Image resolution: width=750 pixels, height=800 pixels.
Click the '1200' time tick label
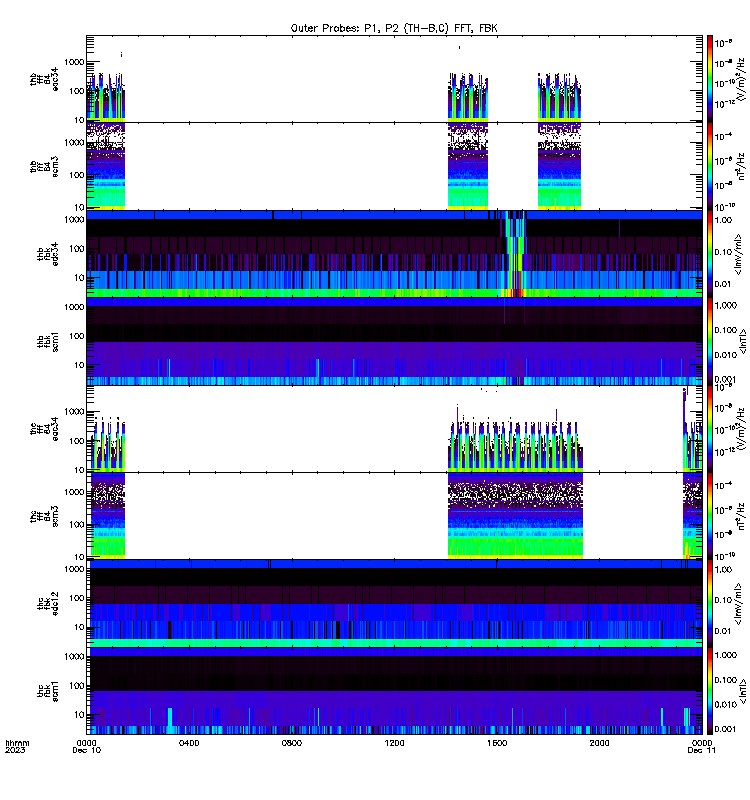coord(394,743)
